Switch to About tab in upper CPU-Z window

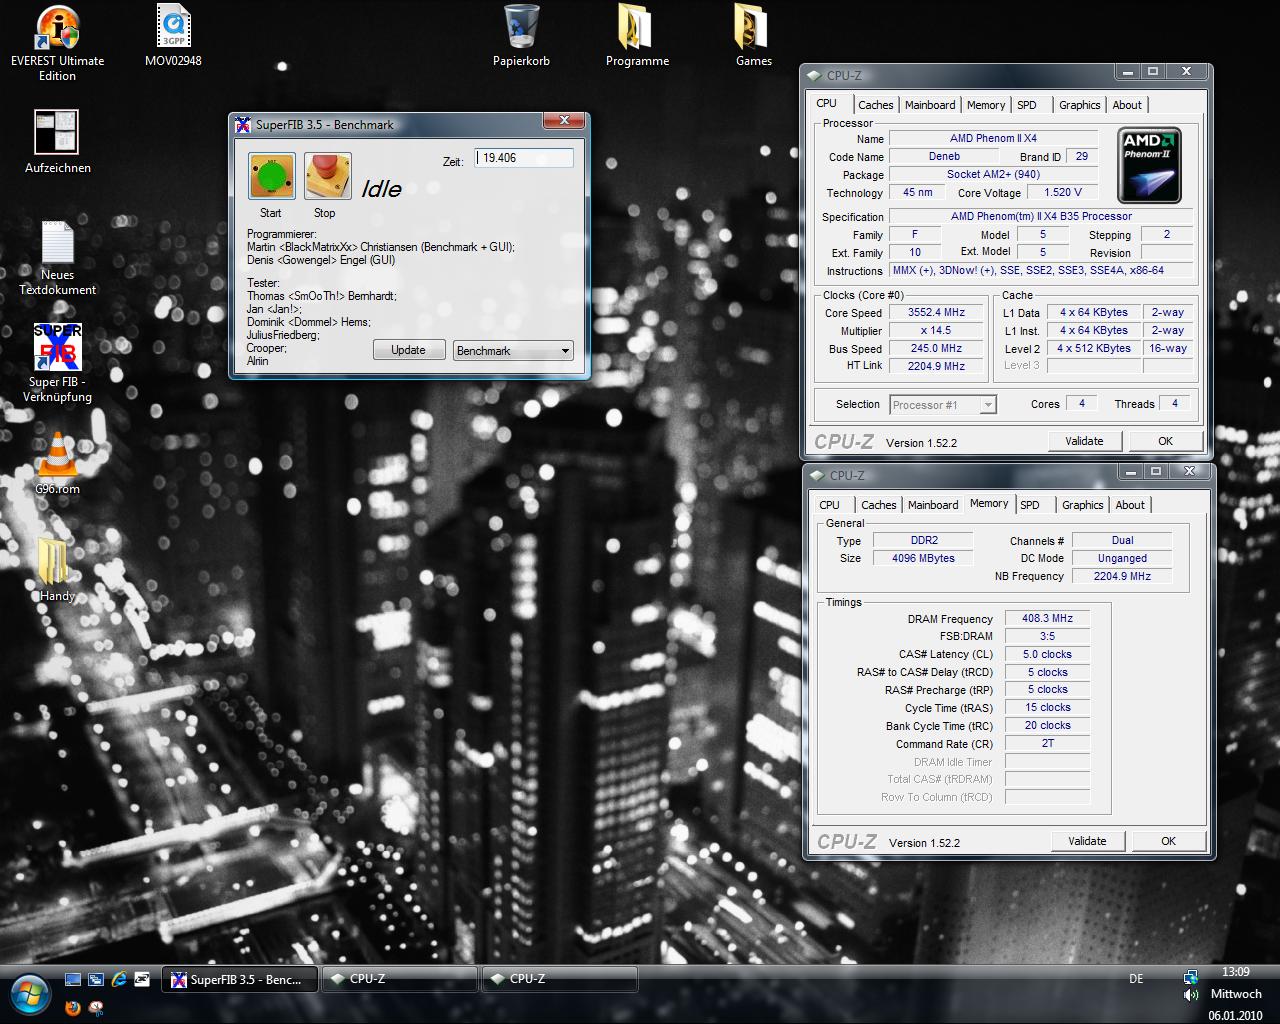click(1127, 105)
